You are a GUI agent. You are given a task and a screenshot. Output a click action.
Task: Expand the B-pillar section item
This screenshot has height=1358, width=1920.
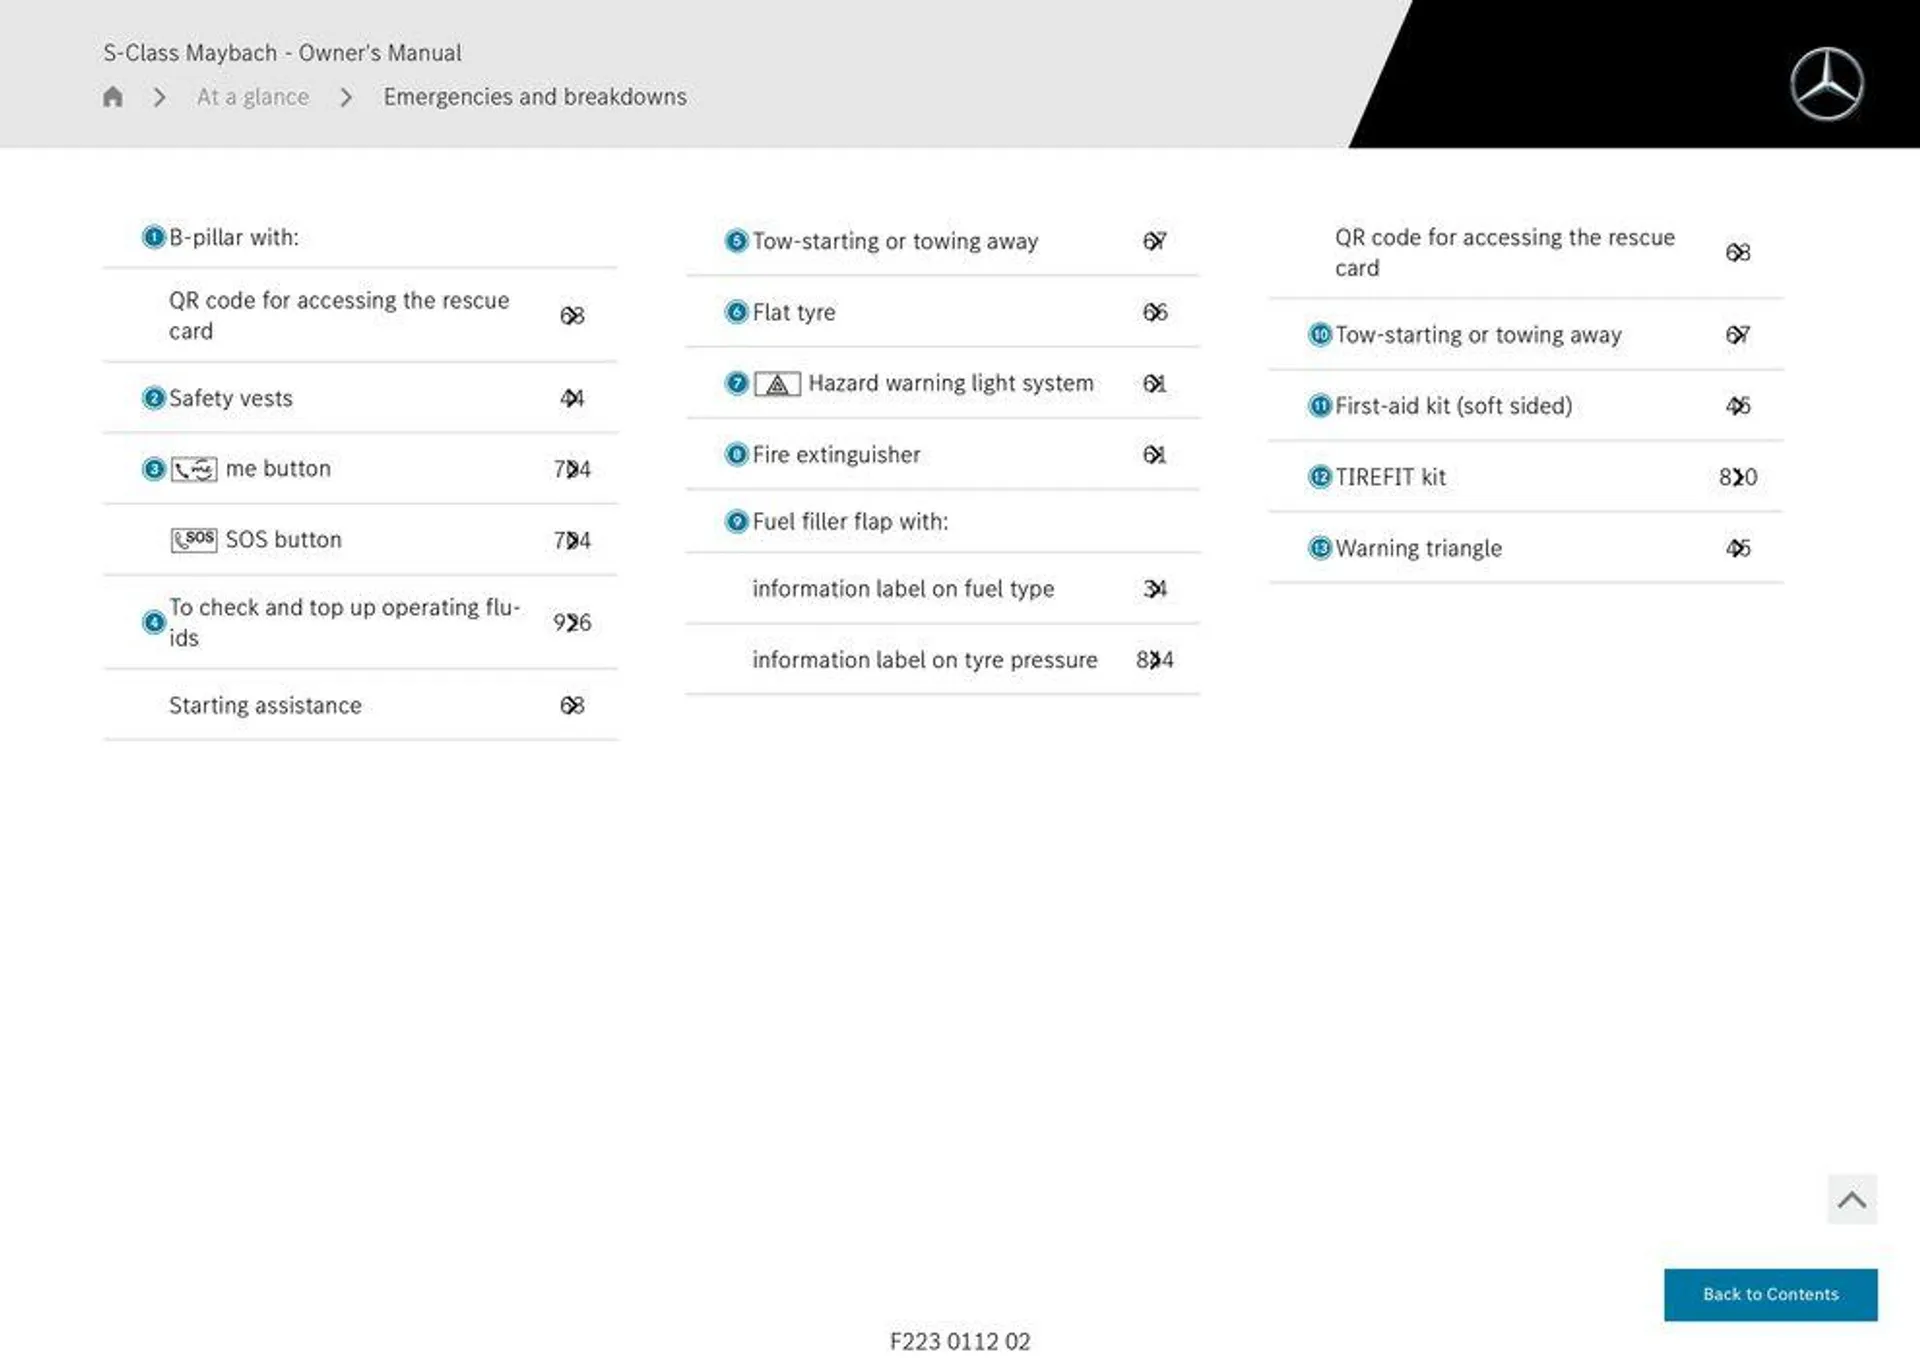[234, 237]
